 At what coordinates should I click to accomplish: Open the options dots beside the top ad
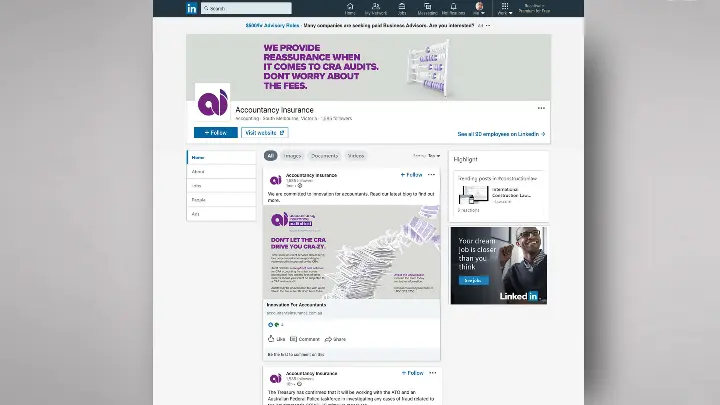[x=488, y=26]
